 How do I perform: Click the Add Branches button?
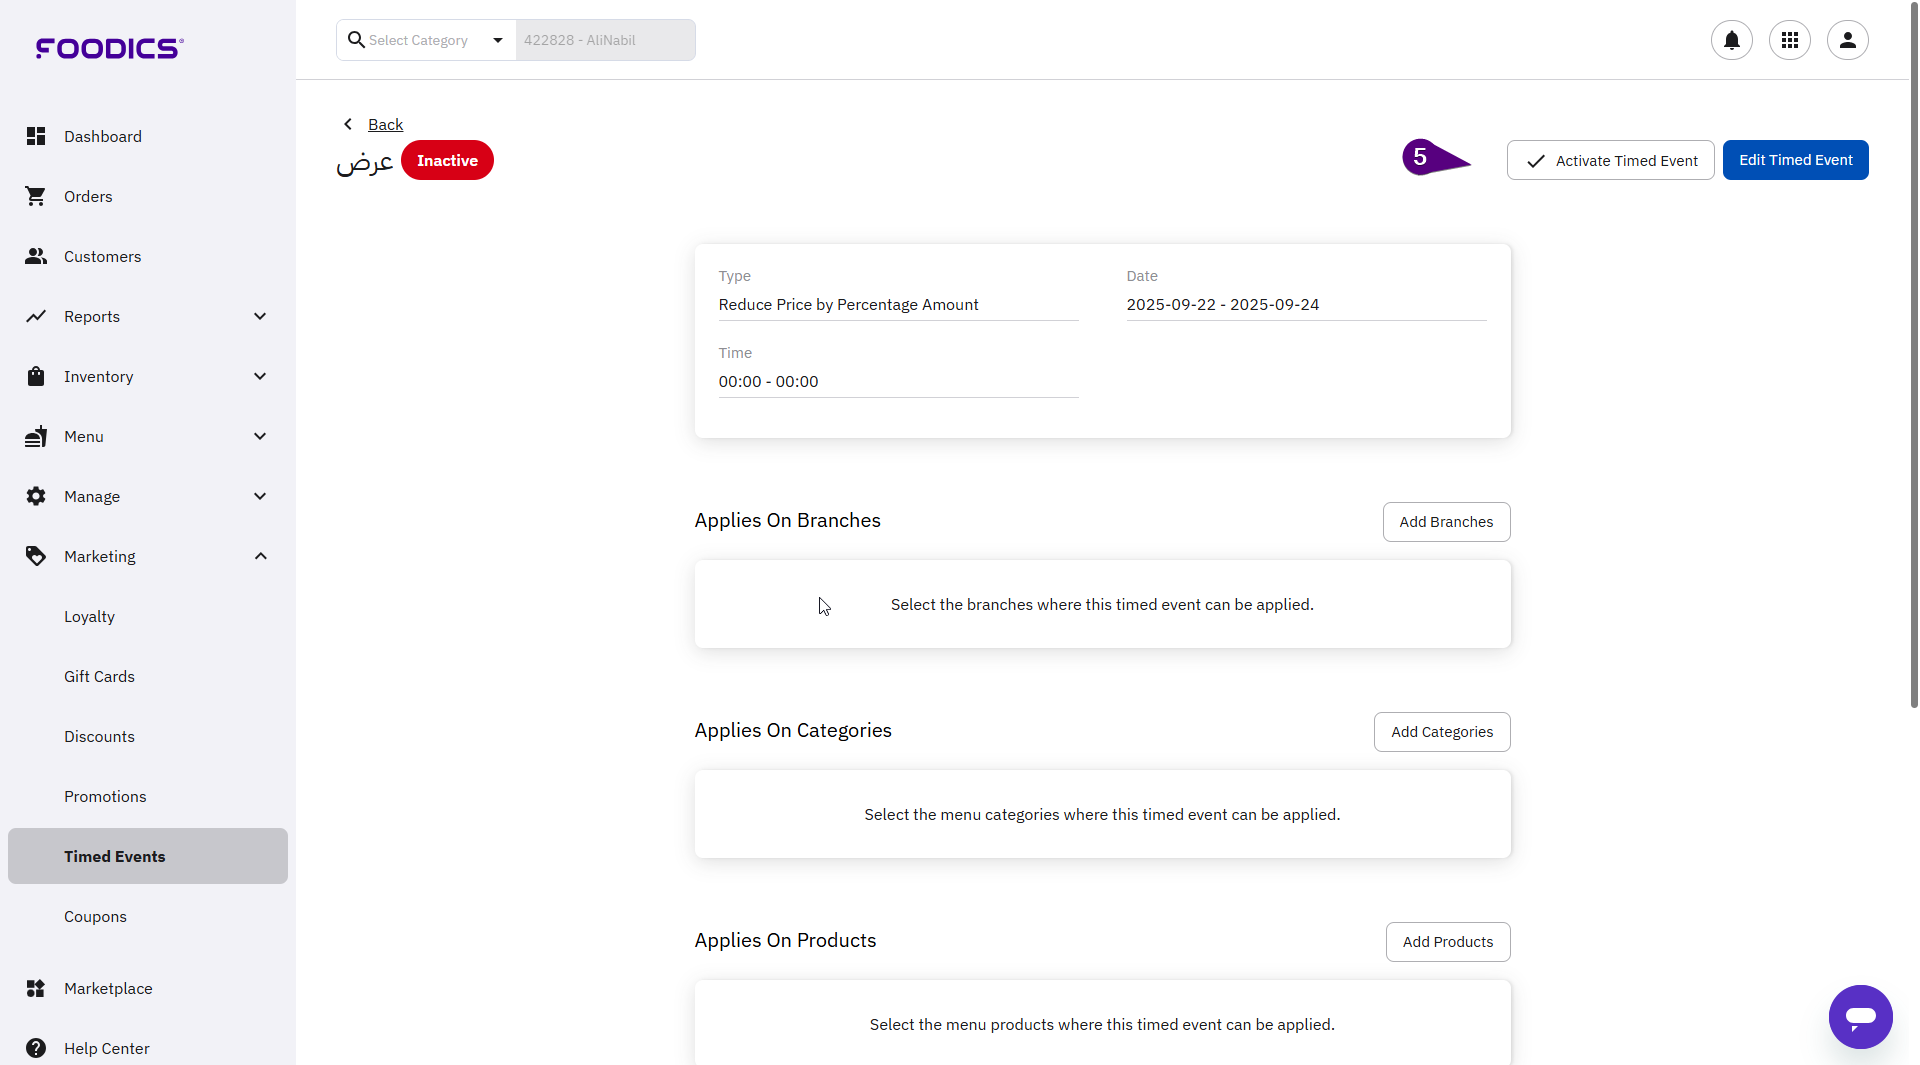click(x=1446, y=522)
